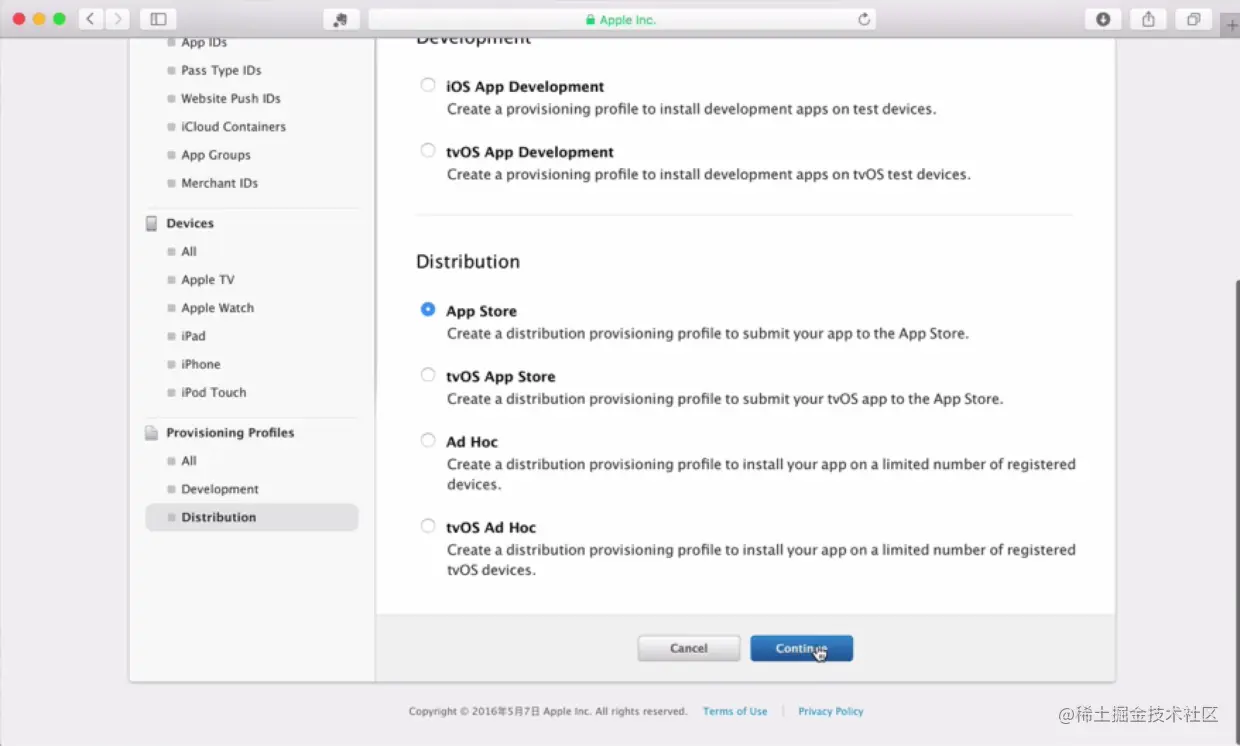Open App IDs in the sidebar

(x=204, y=42)
